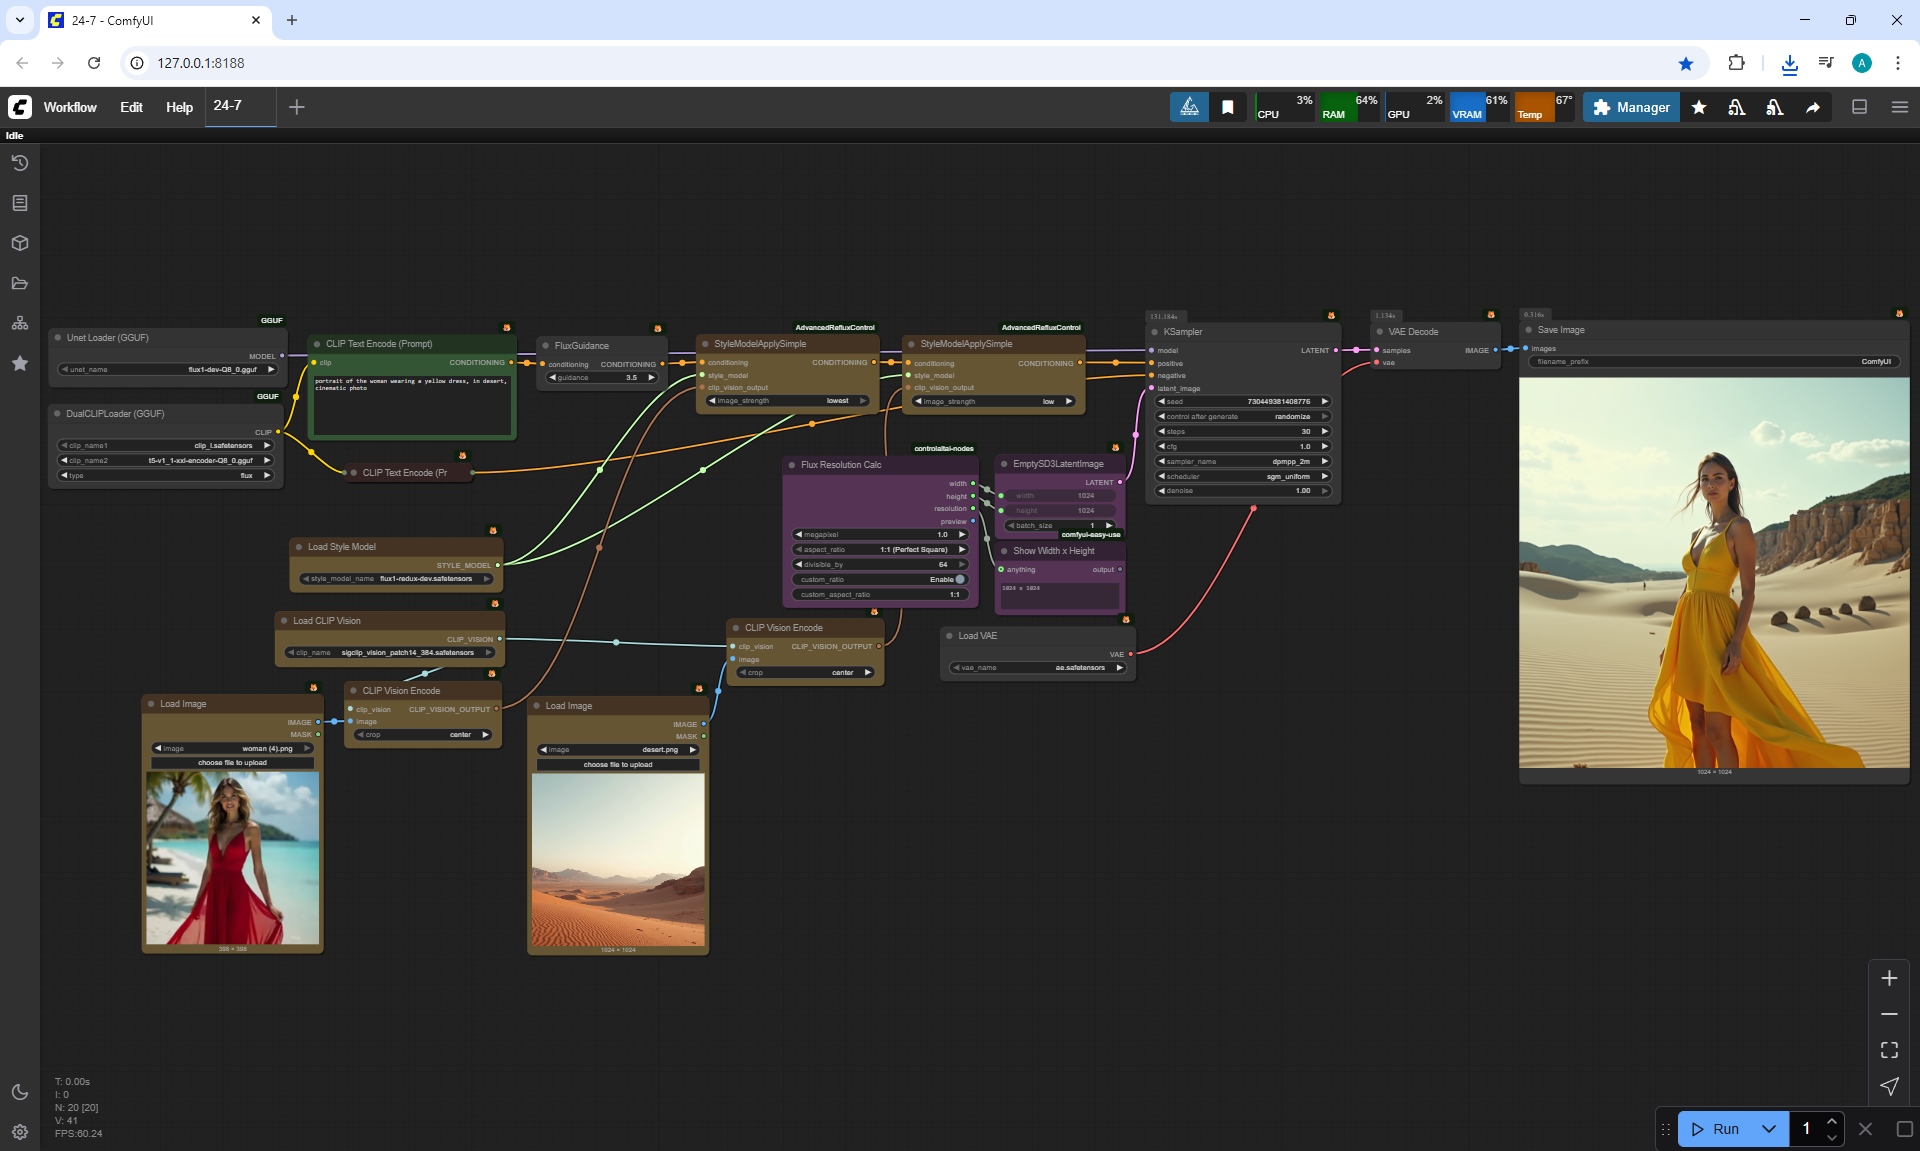The width and height of the screenshot is (1920, 1151).
Task: Toggle dark theme moon icon
Action: pyautogui.click(x=20, y=1092)
